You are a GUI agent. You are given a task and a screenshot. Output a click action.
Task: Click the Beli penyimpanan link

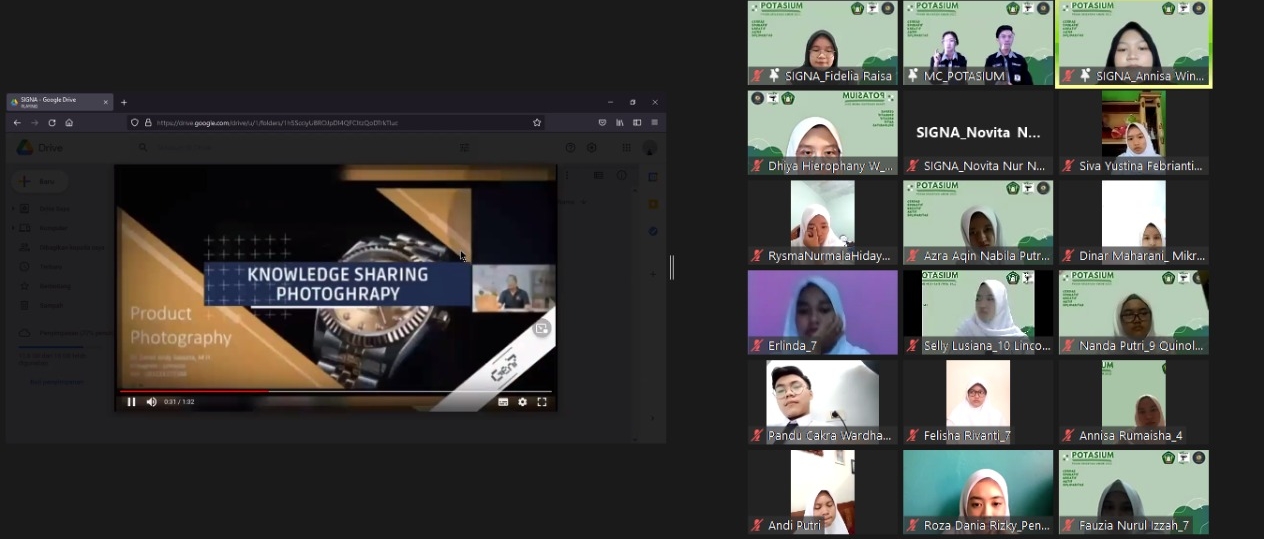(x=56, y=381)
